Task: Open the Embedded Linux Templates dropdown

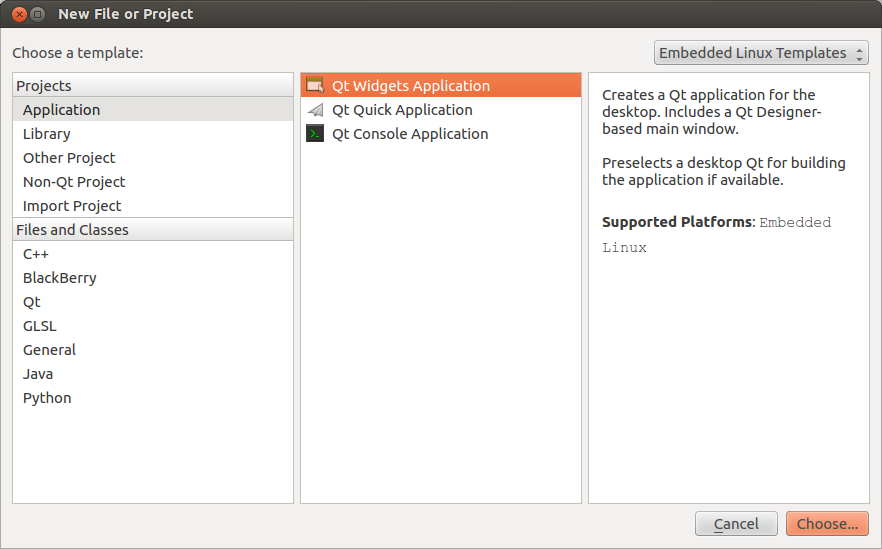Action: [x=761, y=53]
